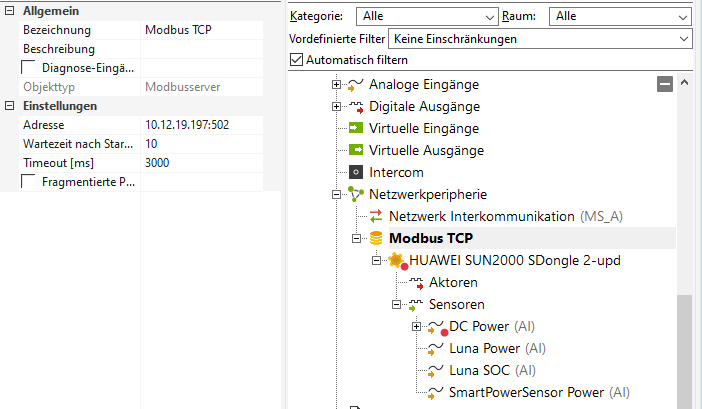This screenshot has width=702, height=409.
Task: Click the Intercom icon in tree
Action: pos(356,172)
